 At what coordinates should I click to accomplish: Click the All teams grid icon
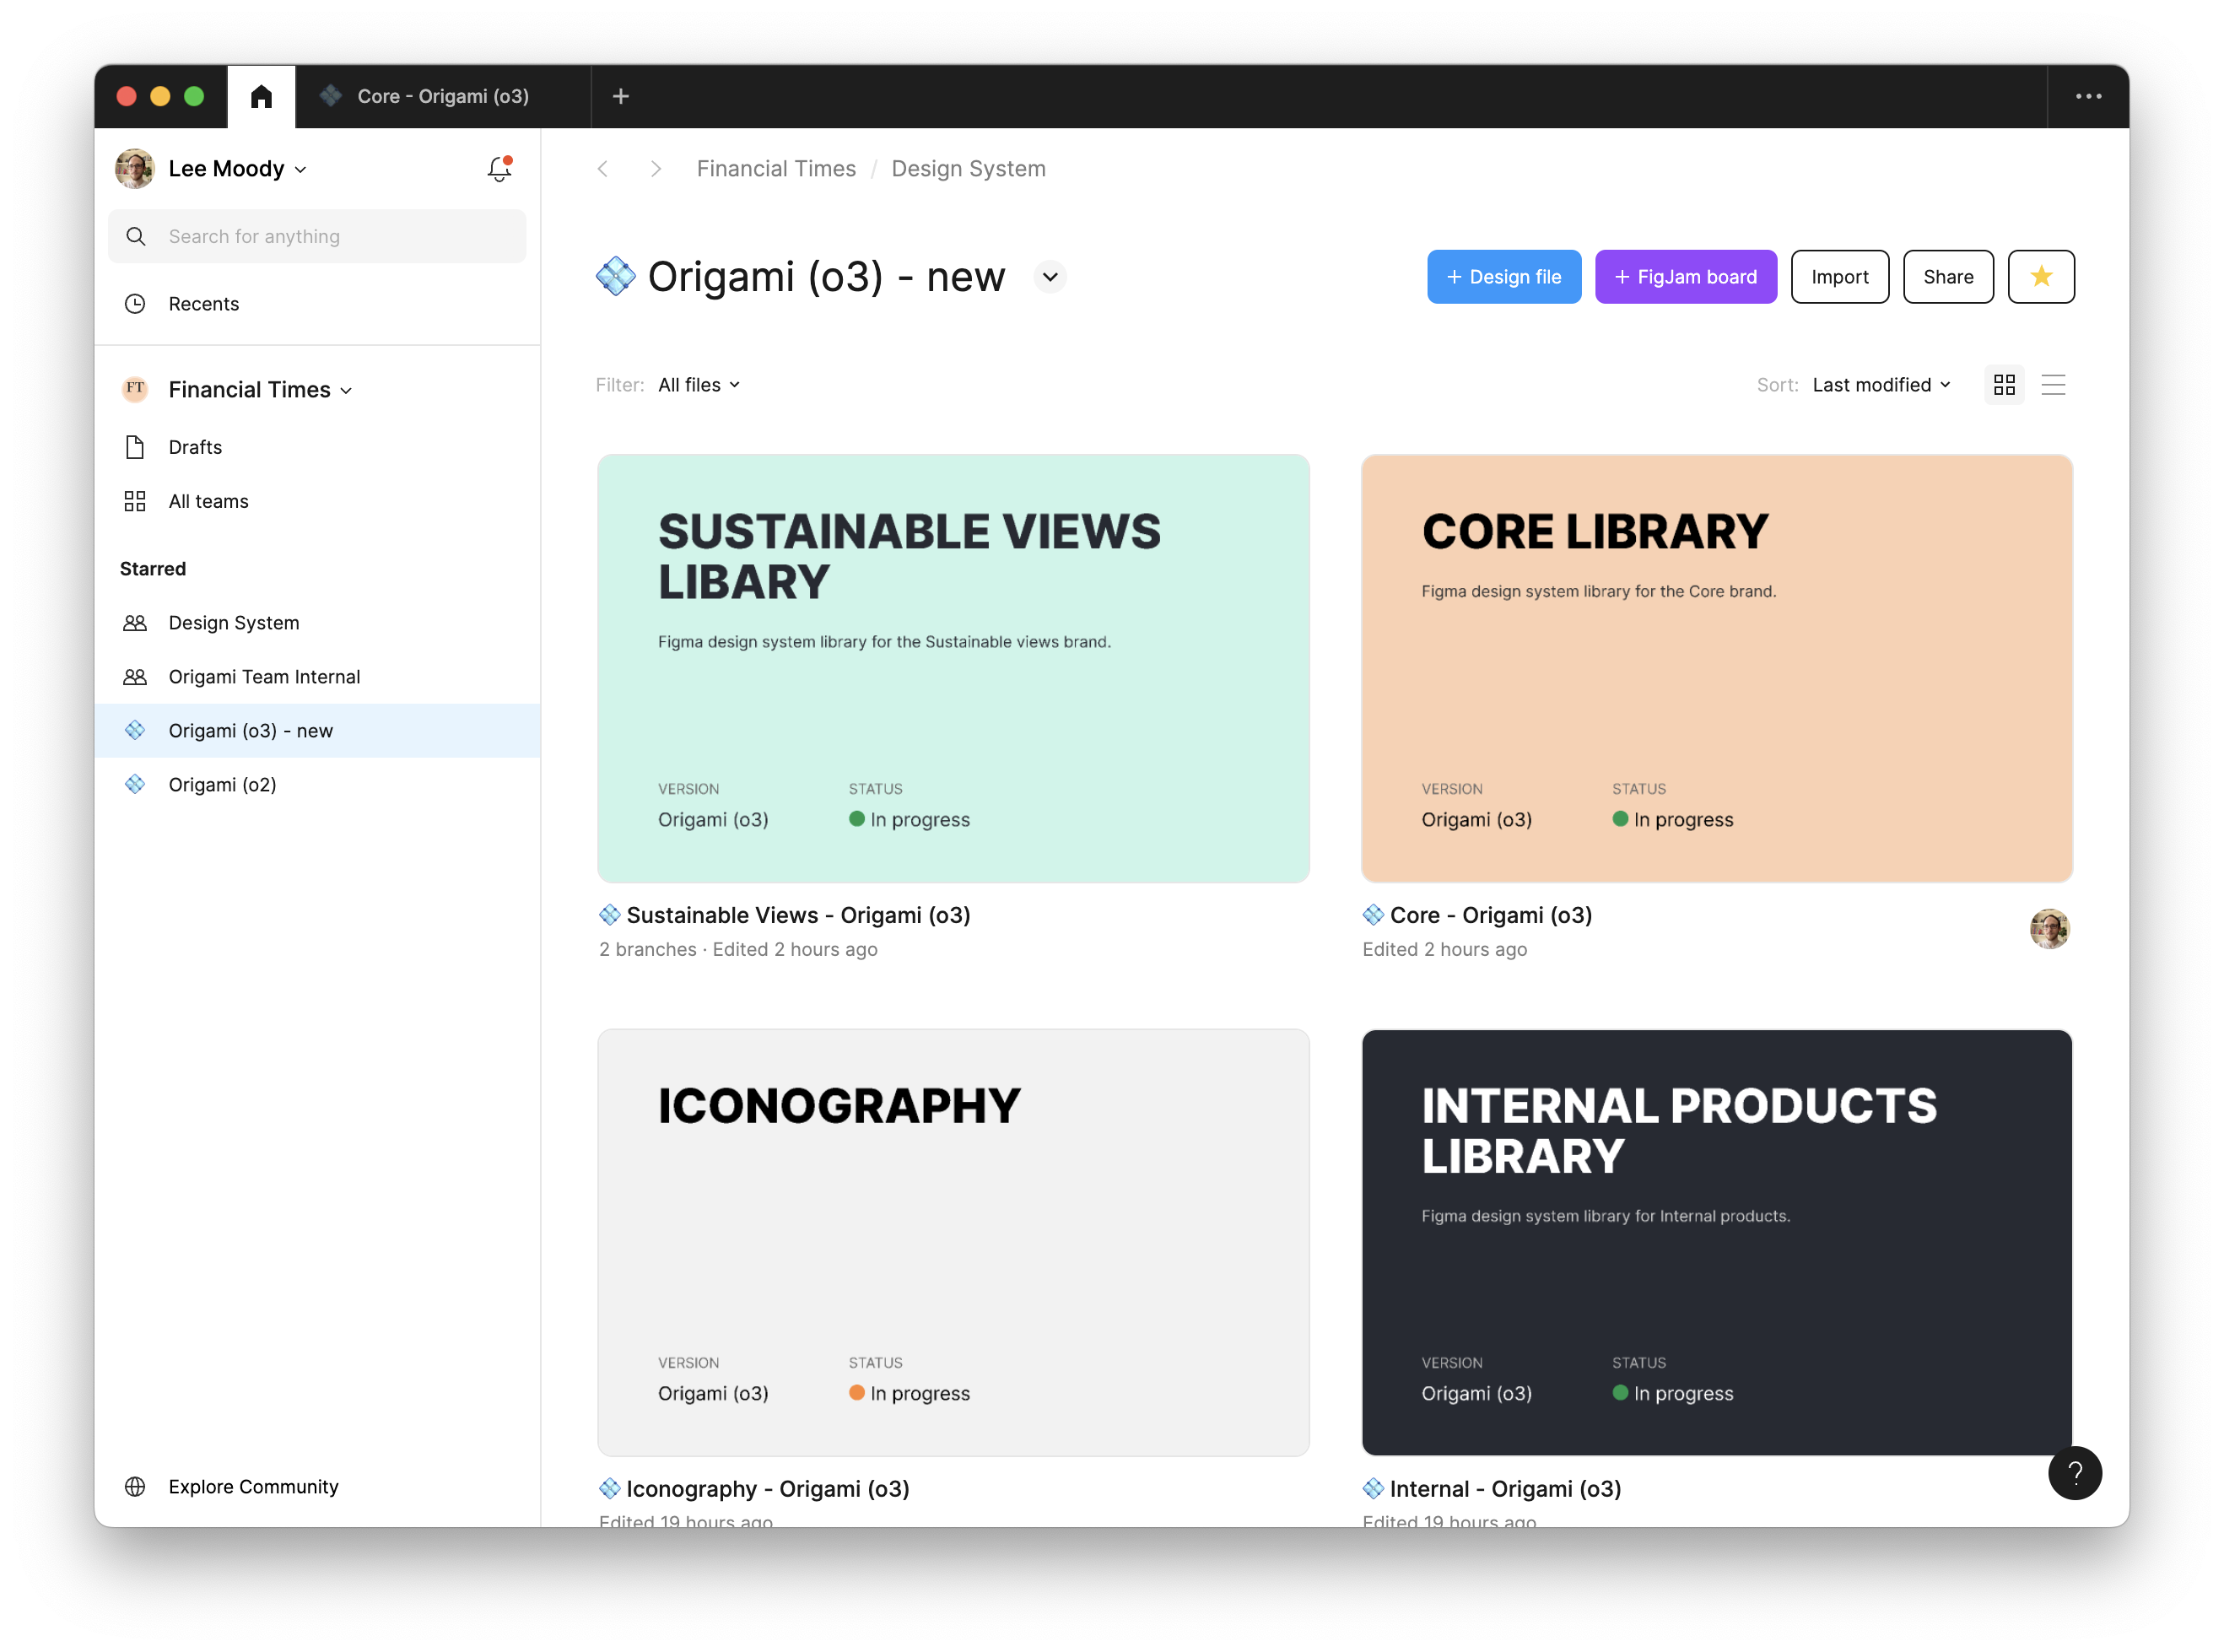tap(135, 501)
